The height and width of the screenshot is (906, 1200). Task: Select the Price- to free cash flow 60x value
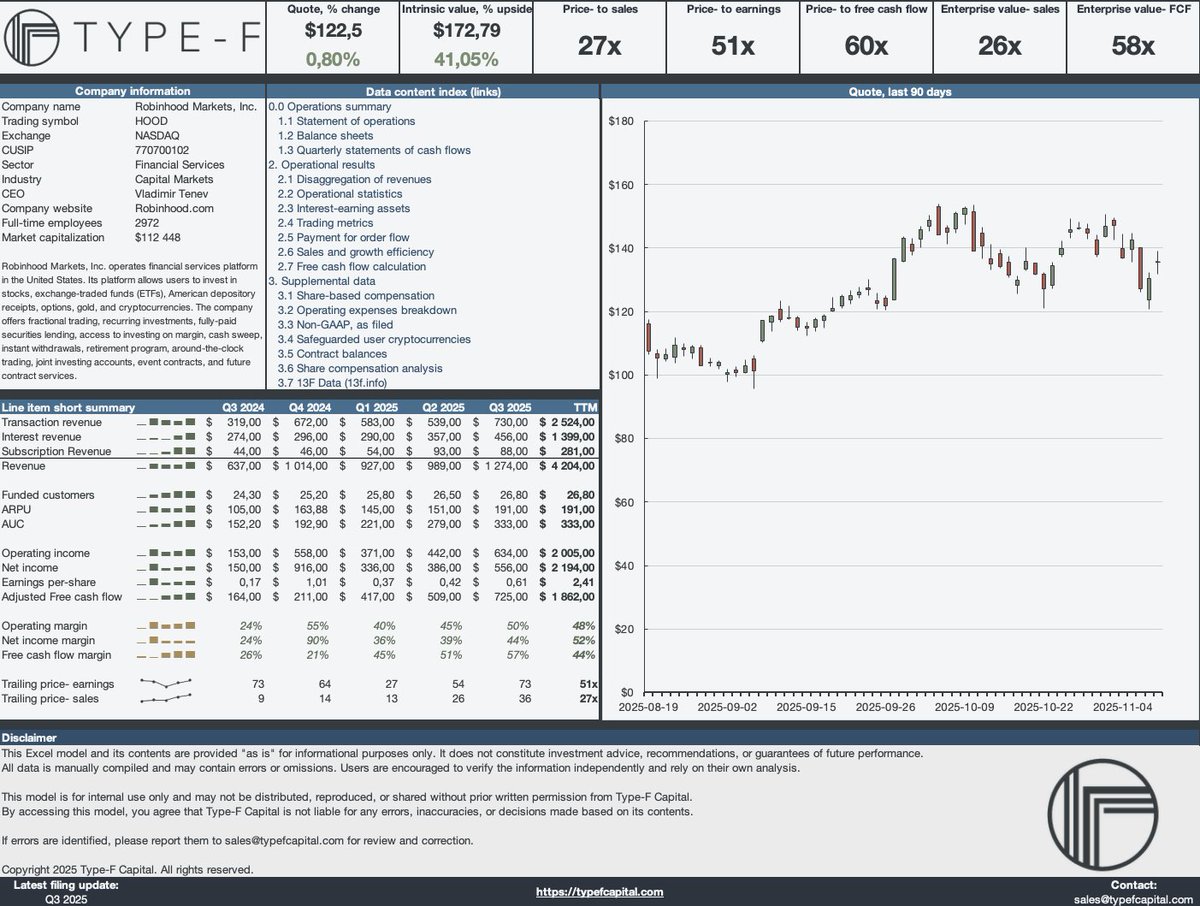pos(866,46)
